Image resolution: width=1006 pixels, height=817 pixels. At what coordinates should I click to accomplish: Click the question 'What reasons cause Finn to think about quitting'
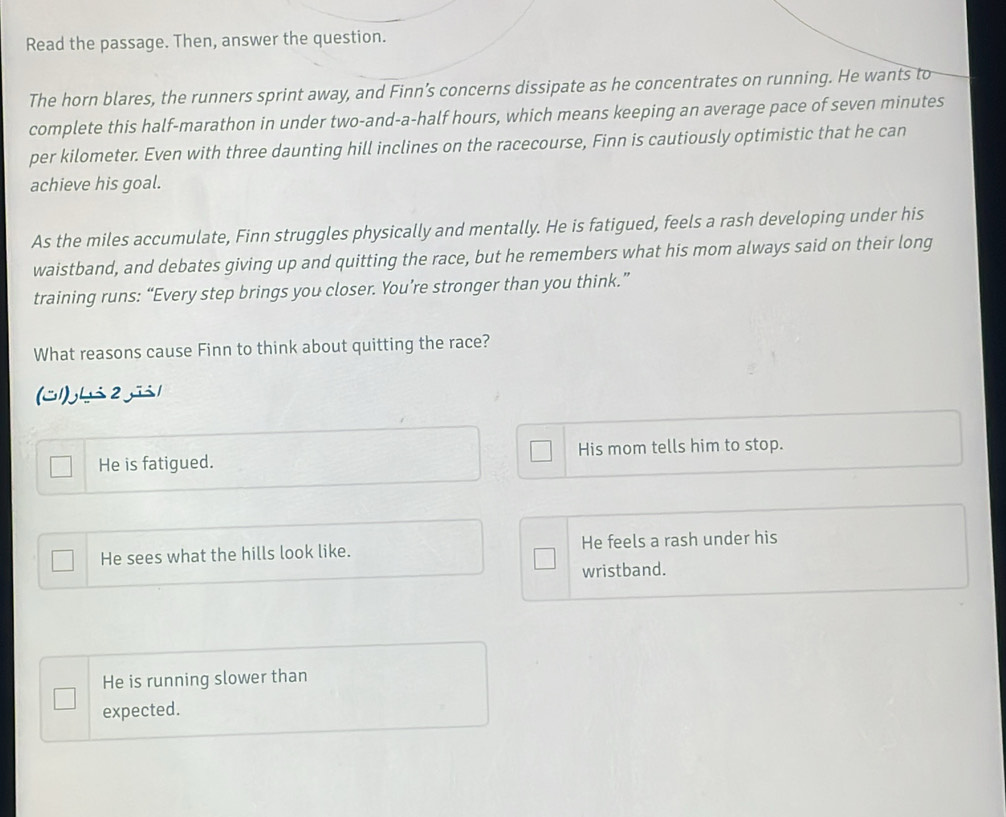pos(262,348)
